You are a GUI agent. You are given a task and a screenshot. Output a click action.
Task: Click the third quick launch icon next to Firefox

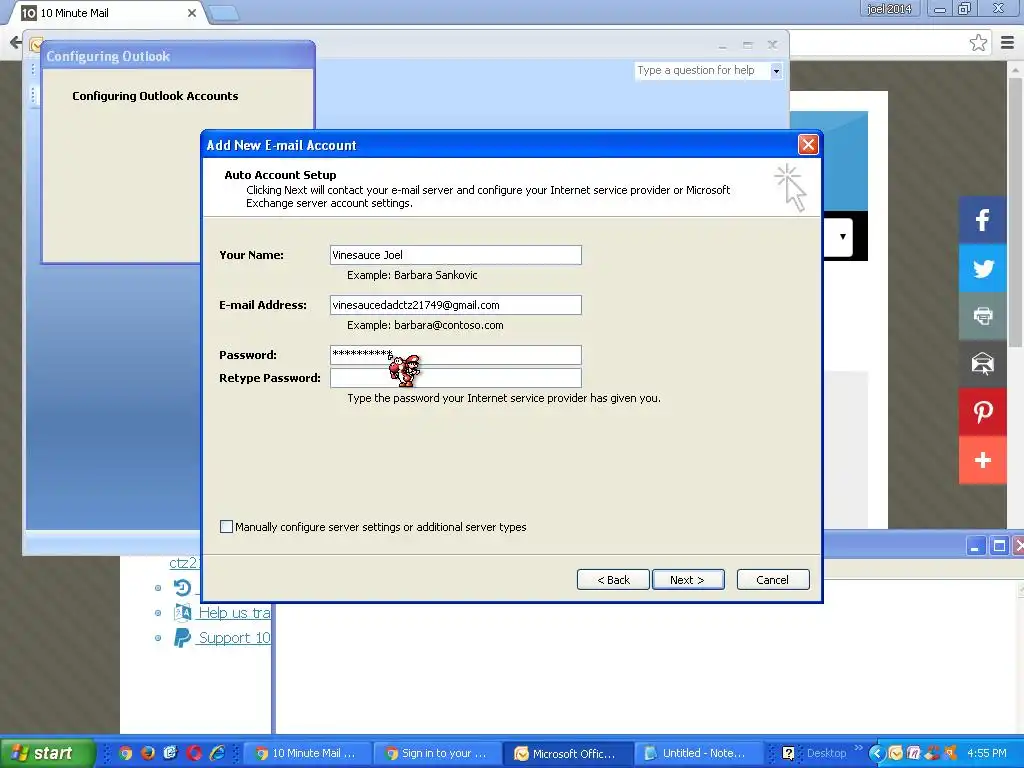(170, 753)
